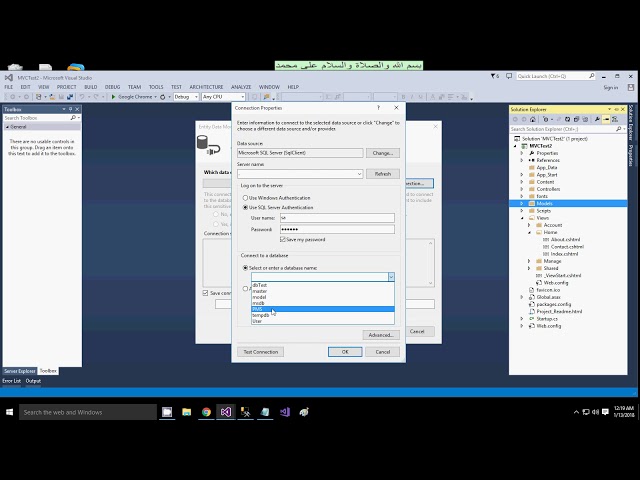Click the pin icon on Toolbox panel

pyautogui.click(x=70, y=109)
